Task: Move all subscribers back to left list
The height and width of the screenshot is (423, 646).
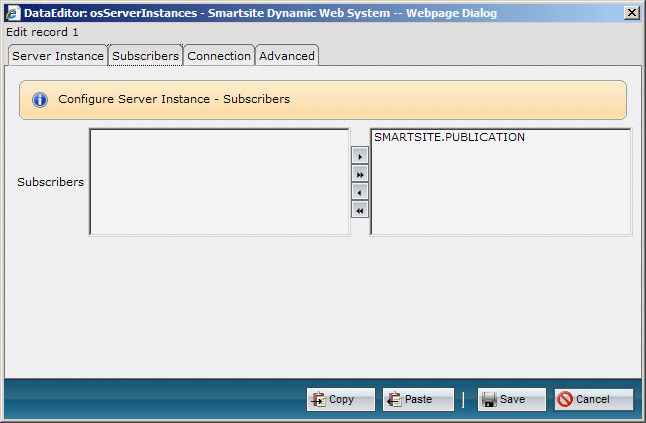Action: (x=360, y=211)
